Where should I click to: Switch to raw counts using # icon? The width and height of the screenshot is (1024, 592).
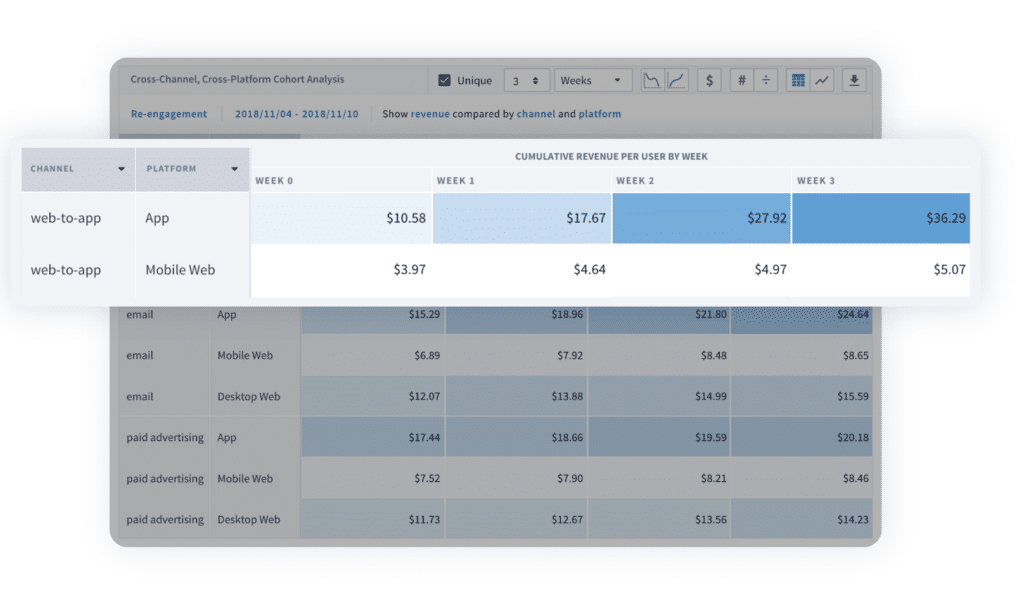click(741, 79)
